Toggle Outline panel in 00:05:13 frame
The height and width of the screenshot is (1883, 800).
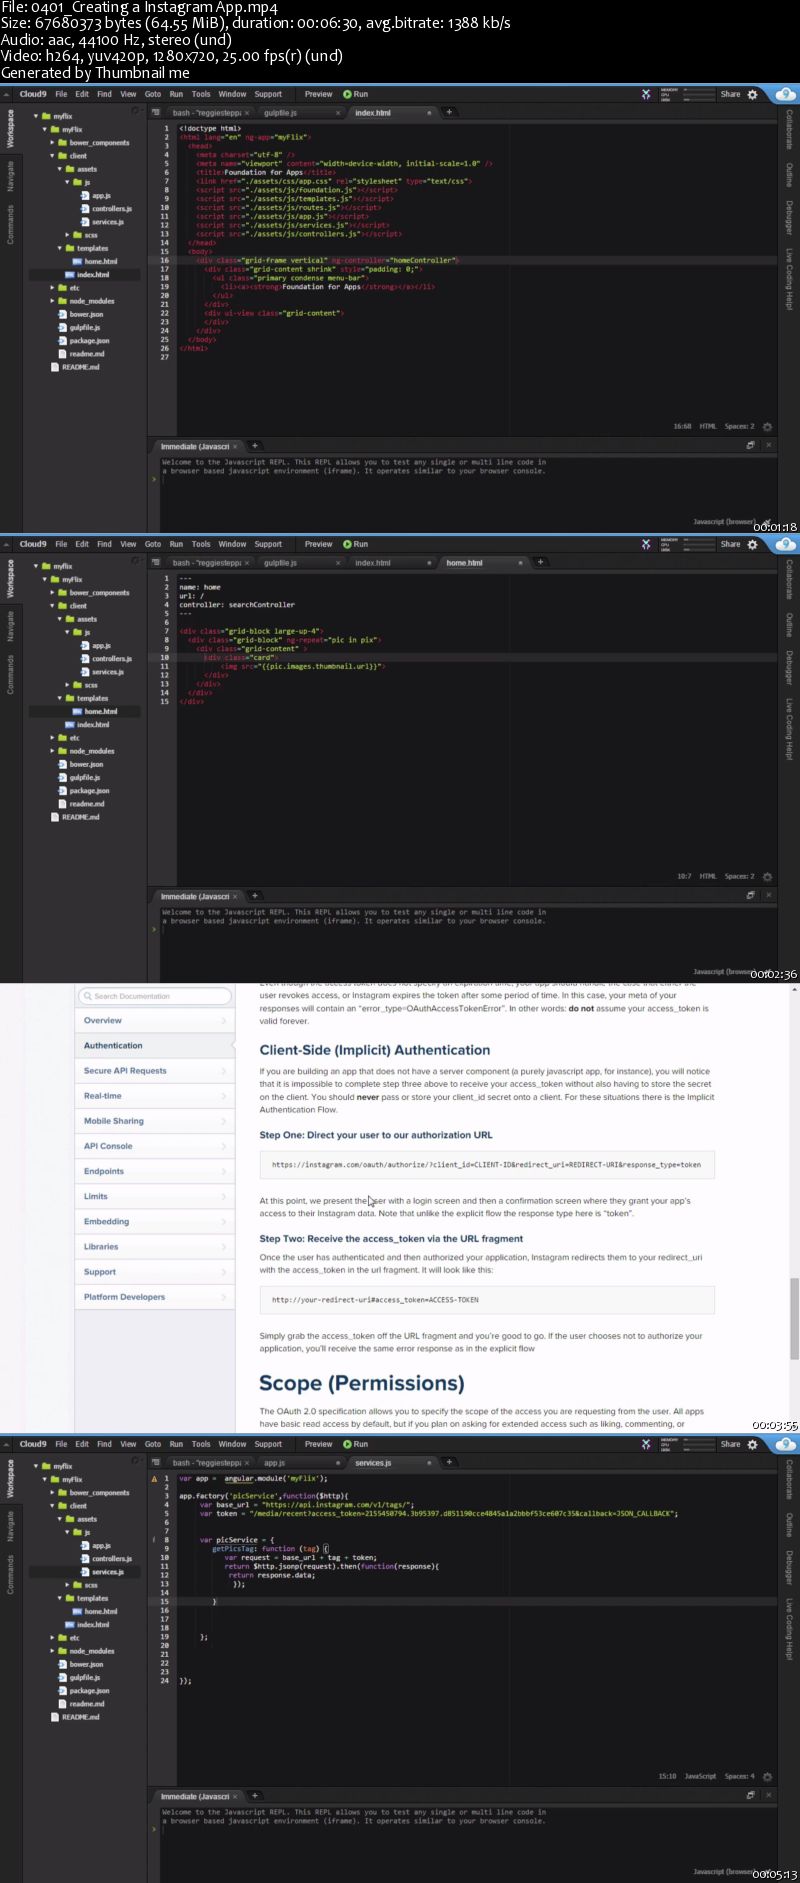pos(789,1525)
